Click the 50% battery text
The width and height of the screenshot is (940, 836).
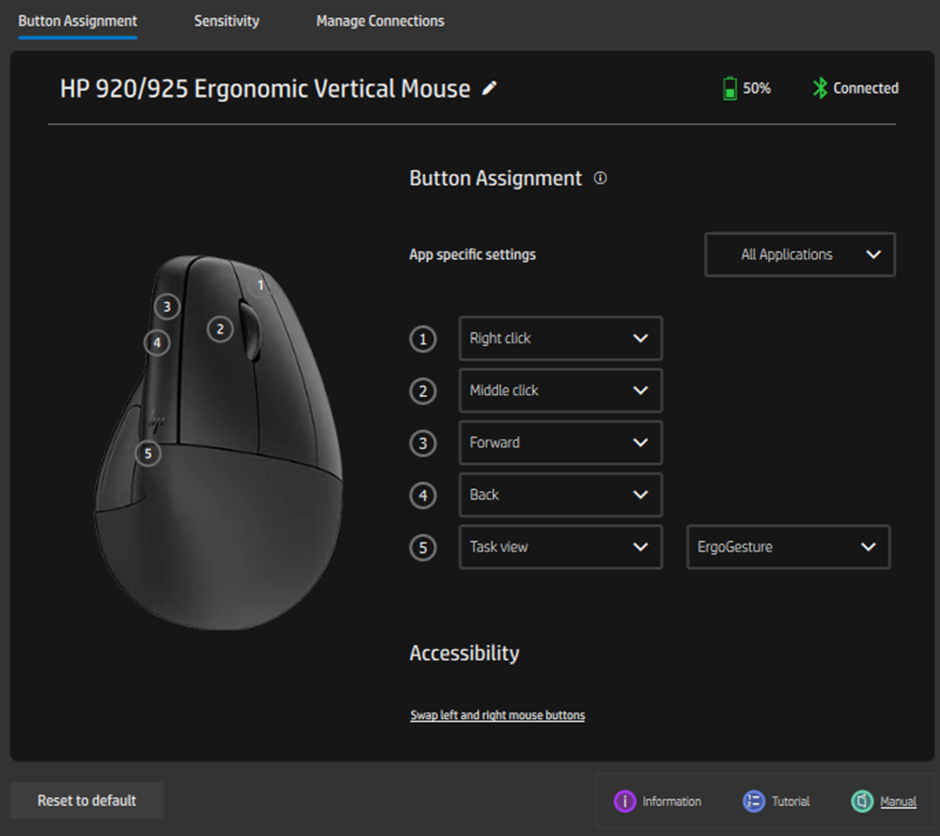757,89
